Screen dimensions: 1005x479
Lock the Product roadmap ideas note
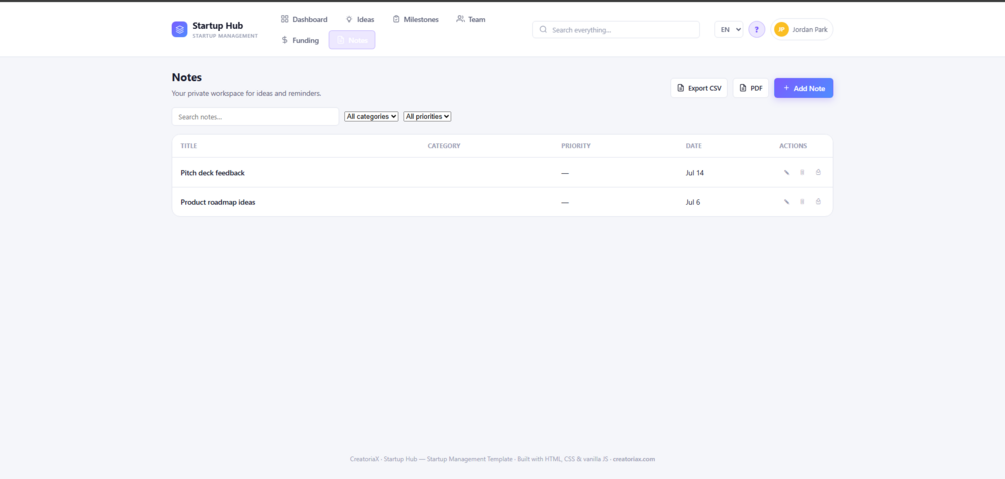(x=818, y=202)
